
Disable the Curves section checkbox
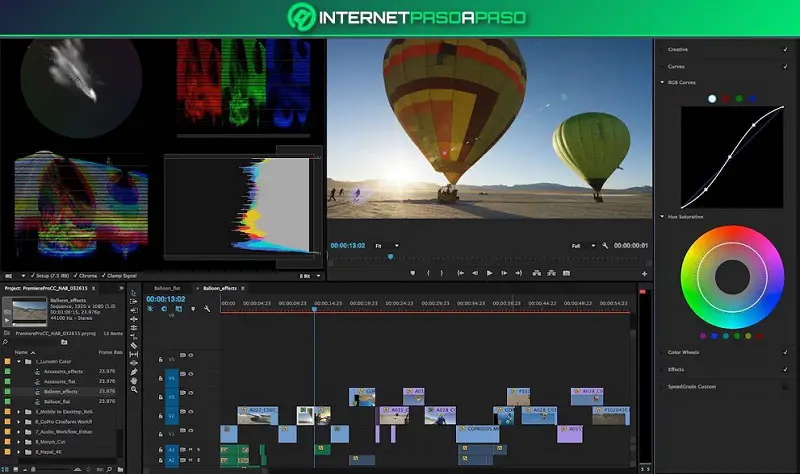[785, 66]
